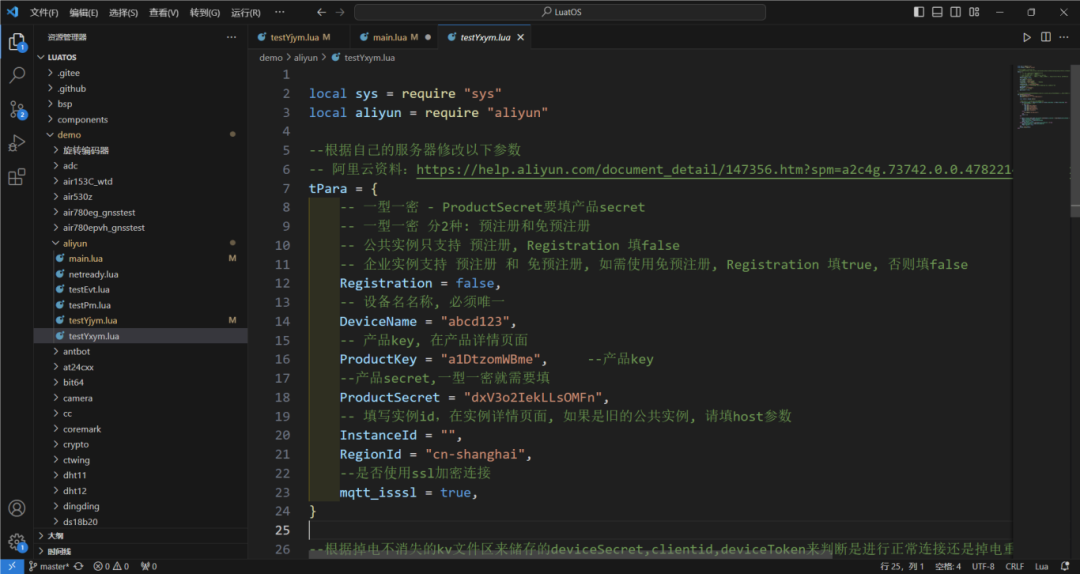Open the 编辑(E) menu

84,12
